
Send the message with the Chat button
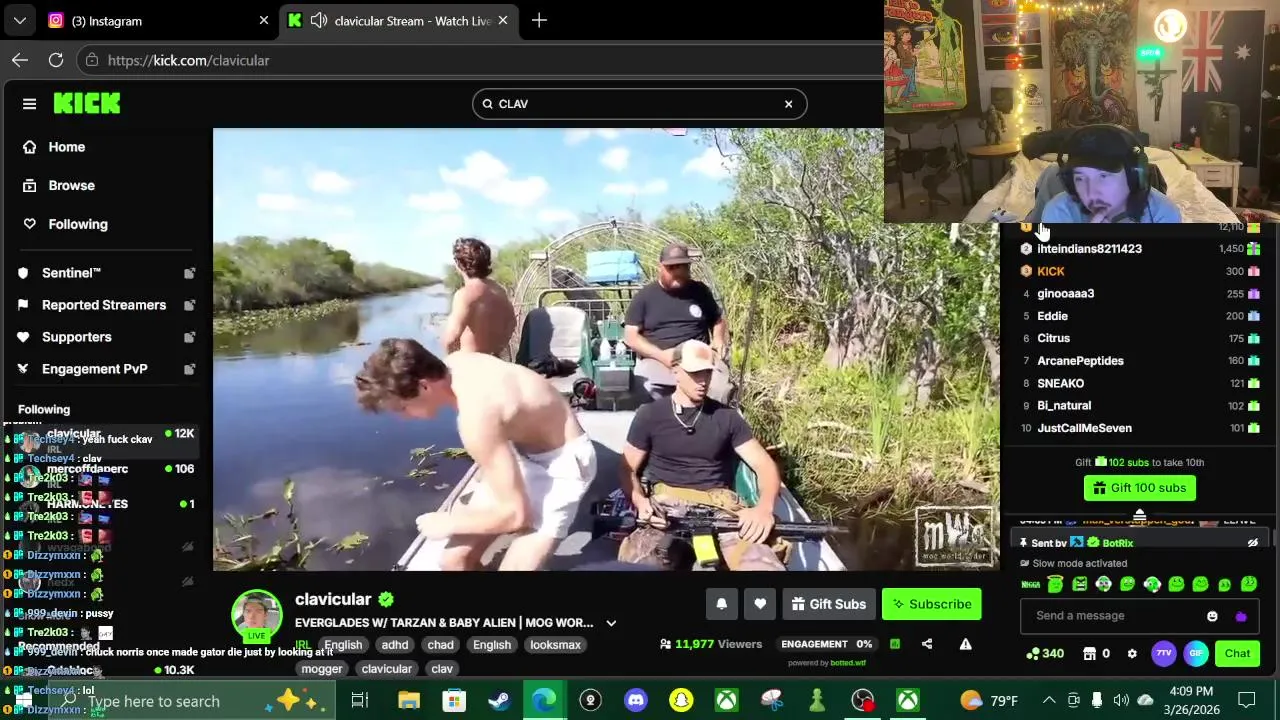(1237, 654)
